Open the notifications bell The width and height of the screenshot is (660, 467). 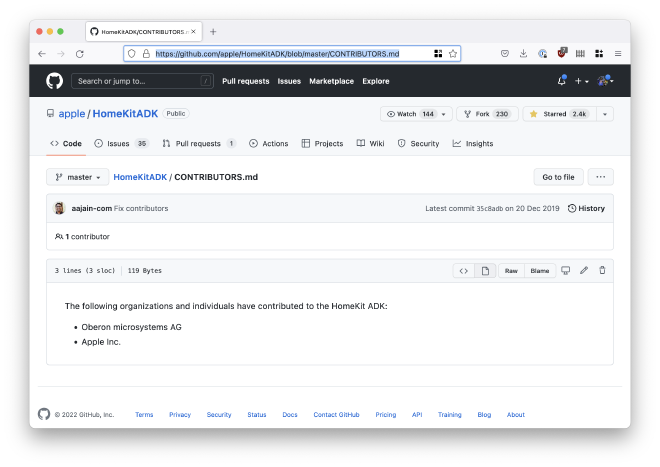coord(561,81)
